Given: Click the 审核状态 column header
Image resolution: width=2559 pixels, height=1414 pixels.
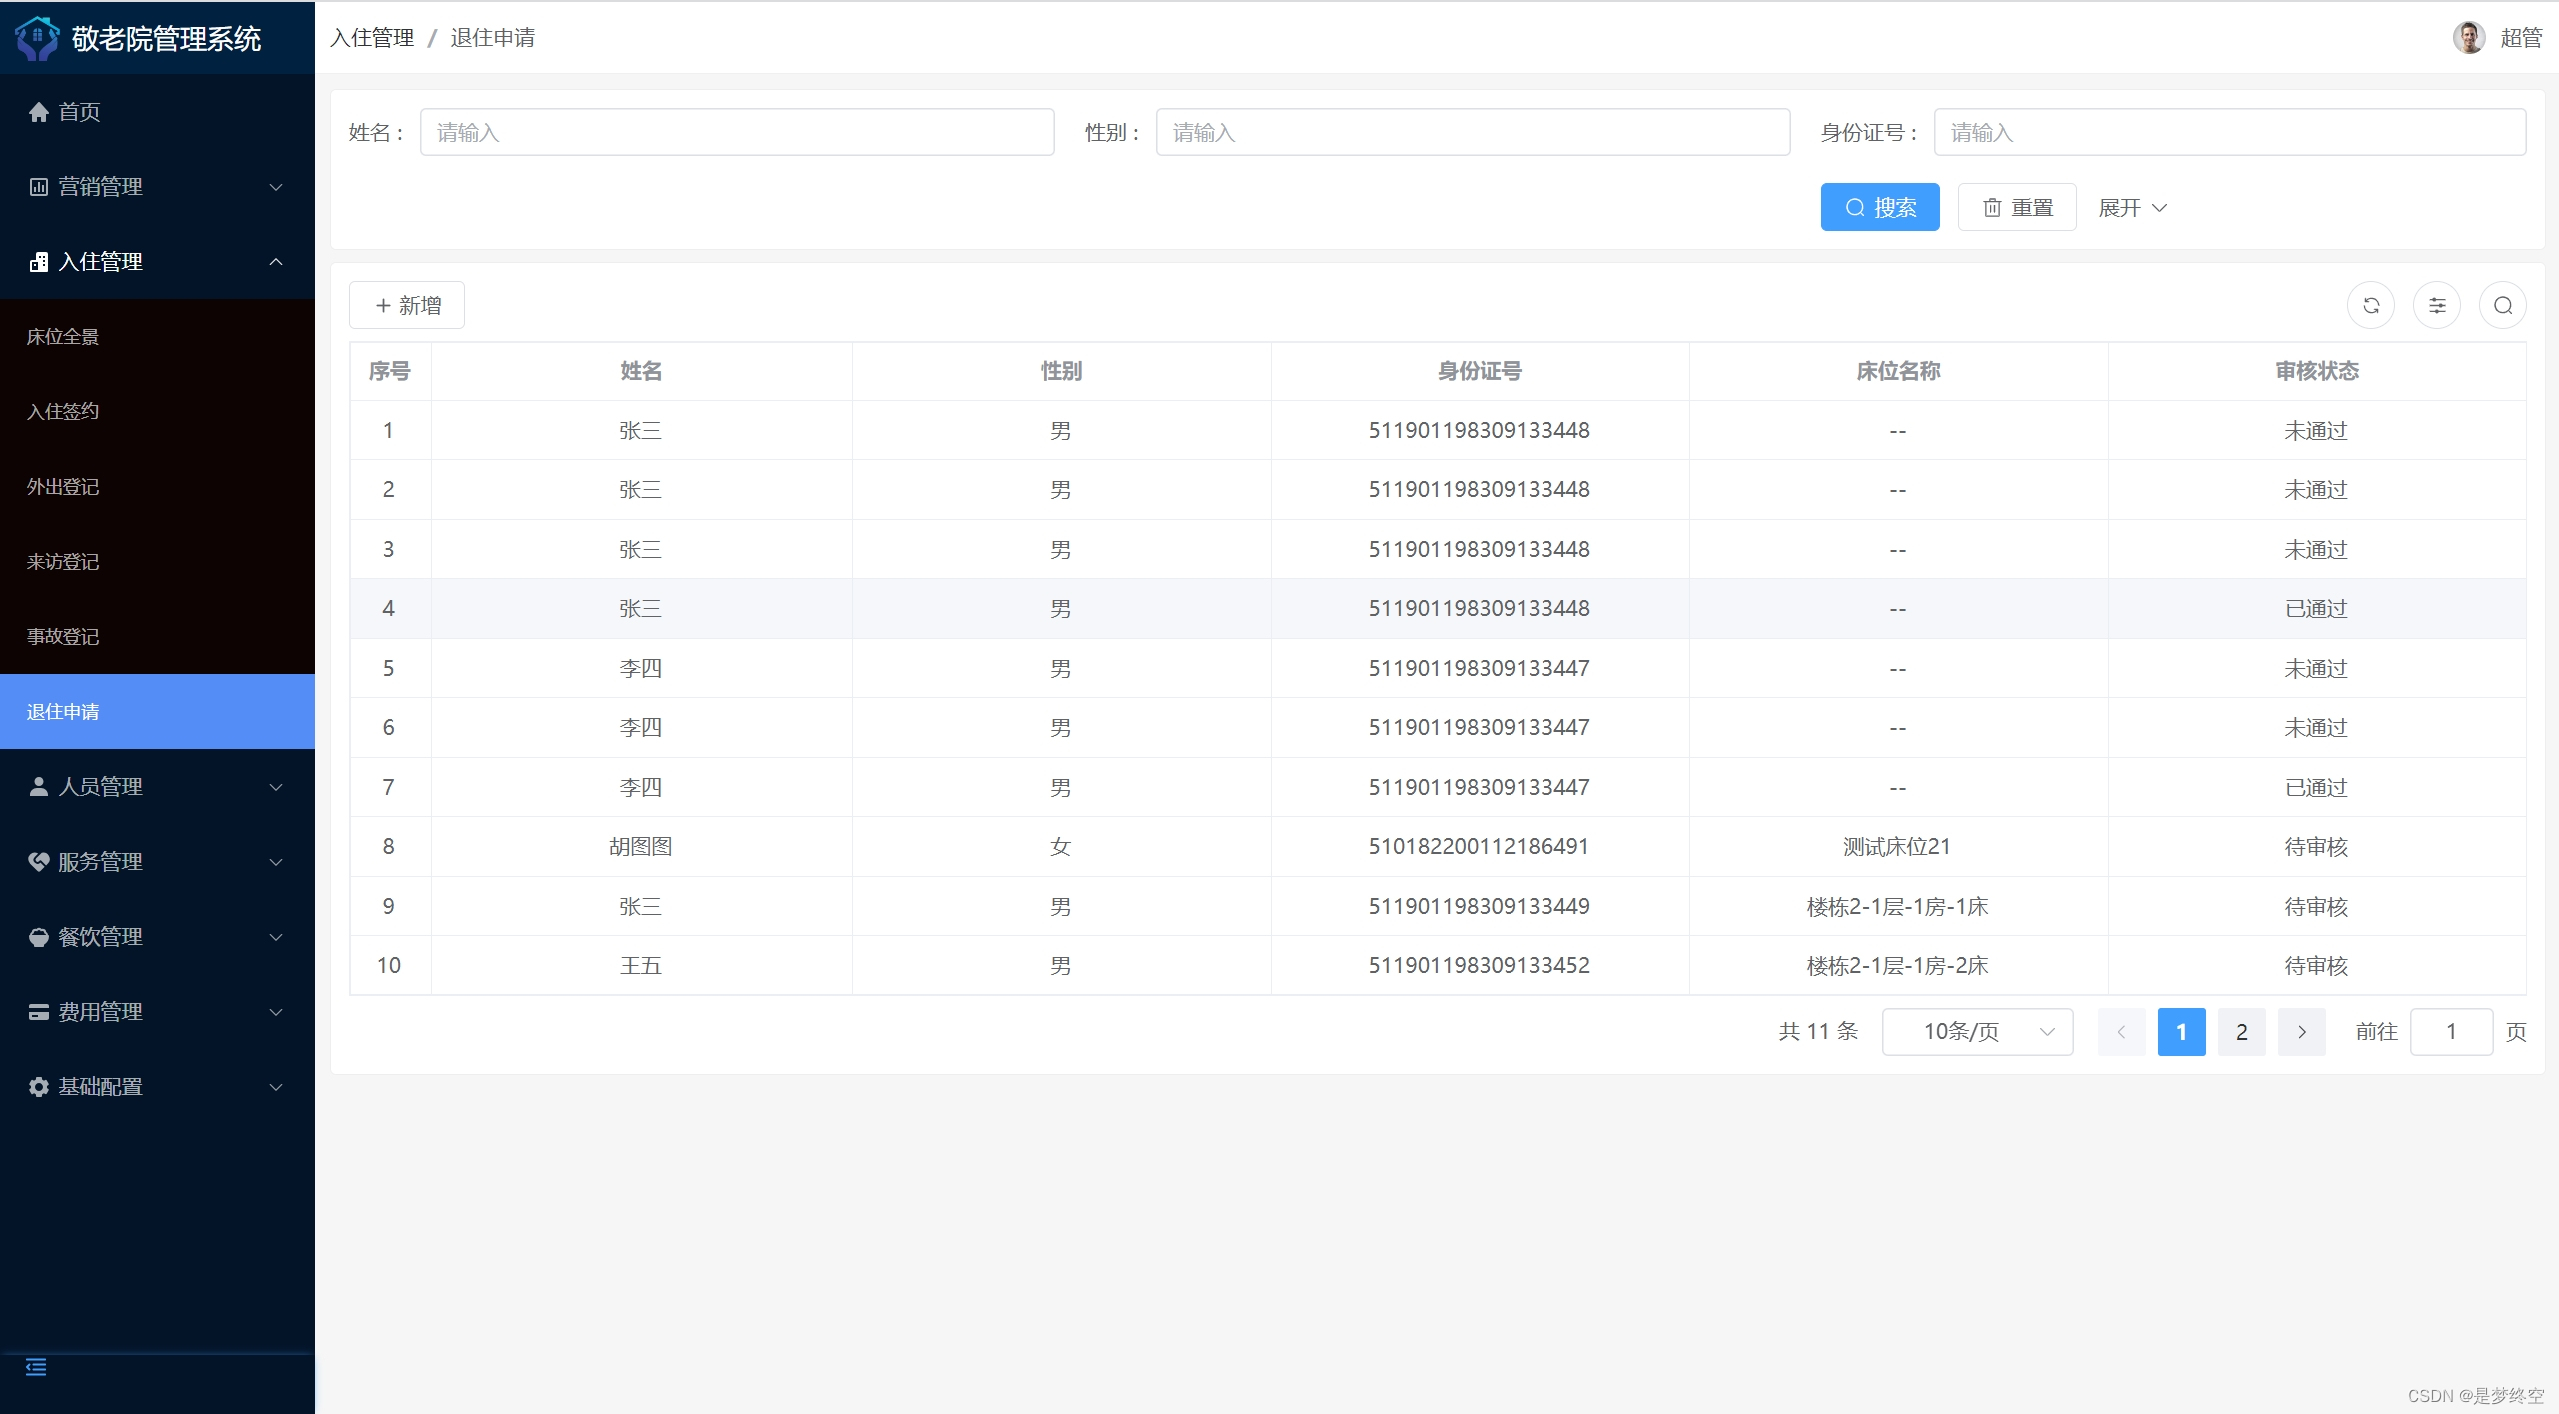Looking at the screenshot, I should (x=2317, y=372).
